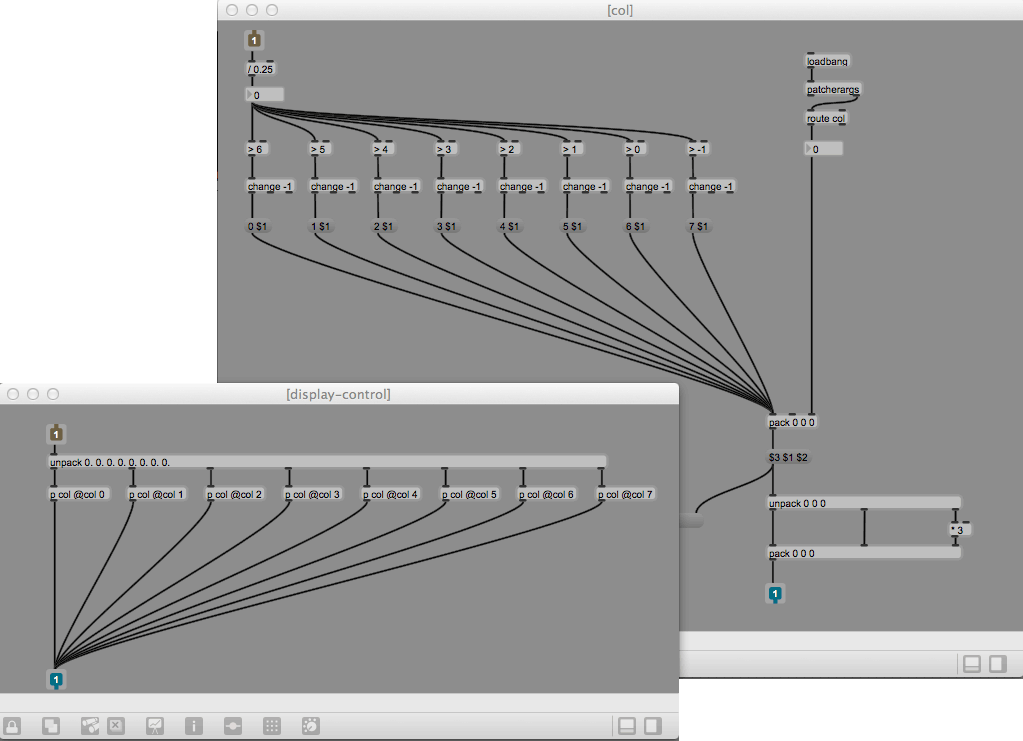1023x741 pixels.
Task: Click the '4 $1' message box
Action: (510, 226)
